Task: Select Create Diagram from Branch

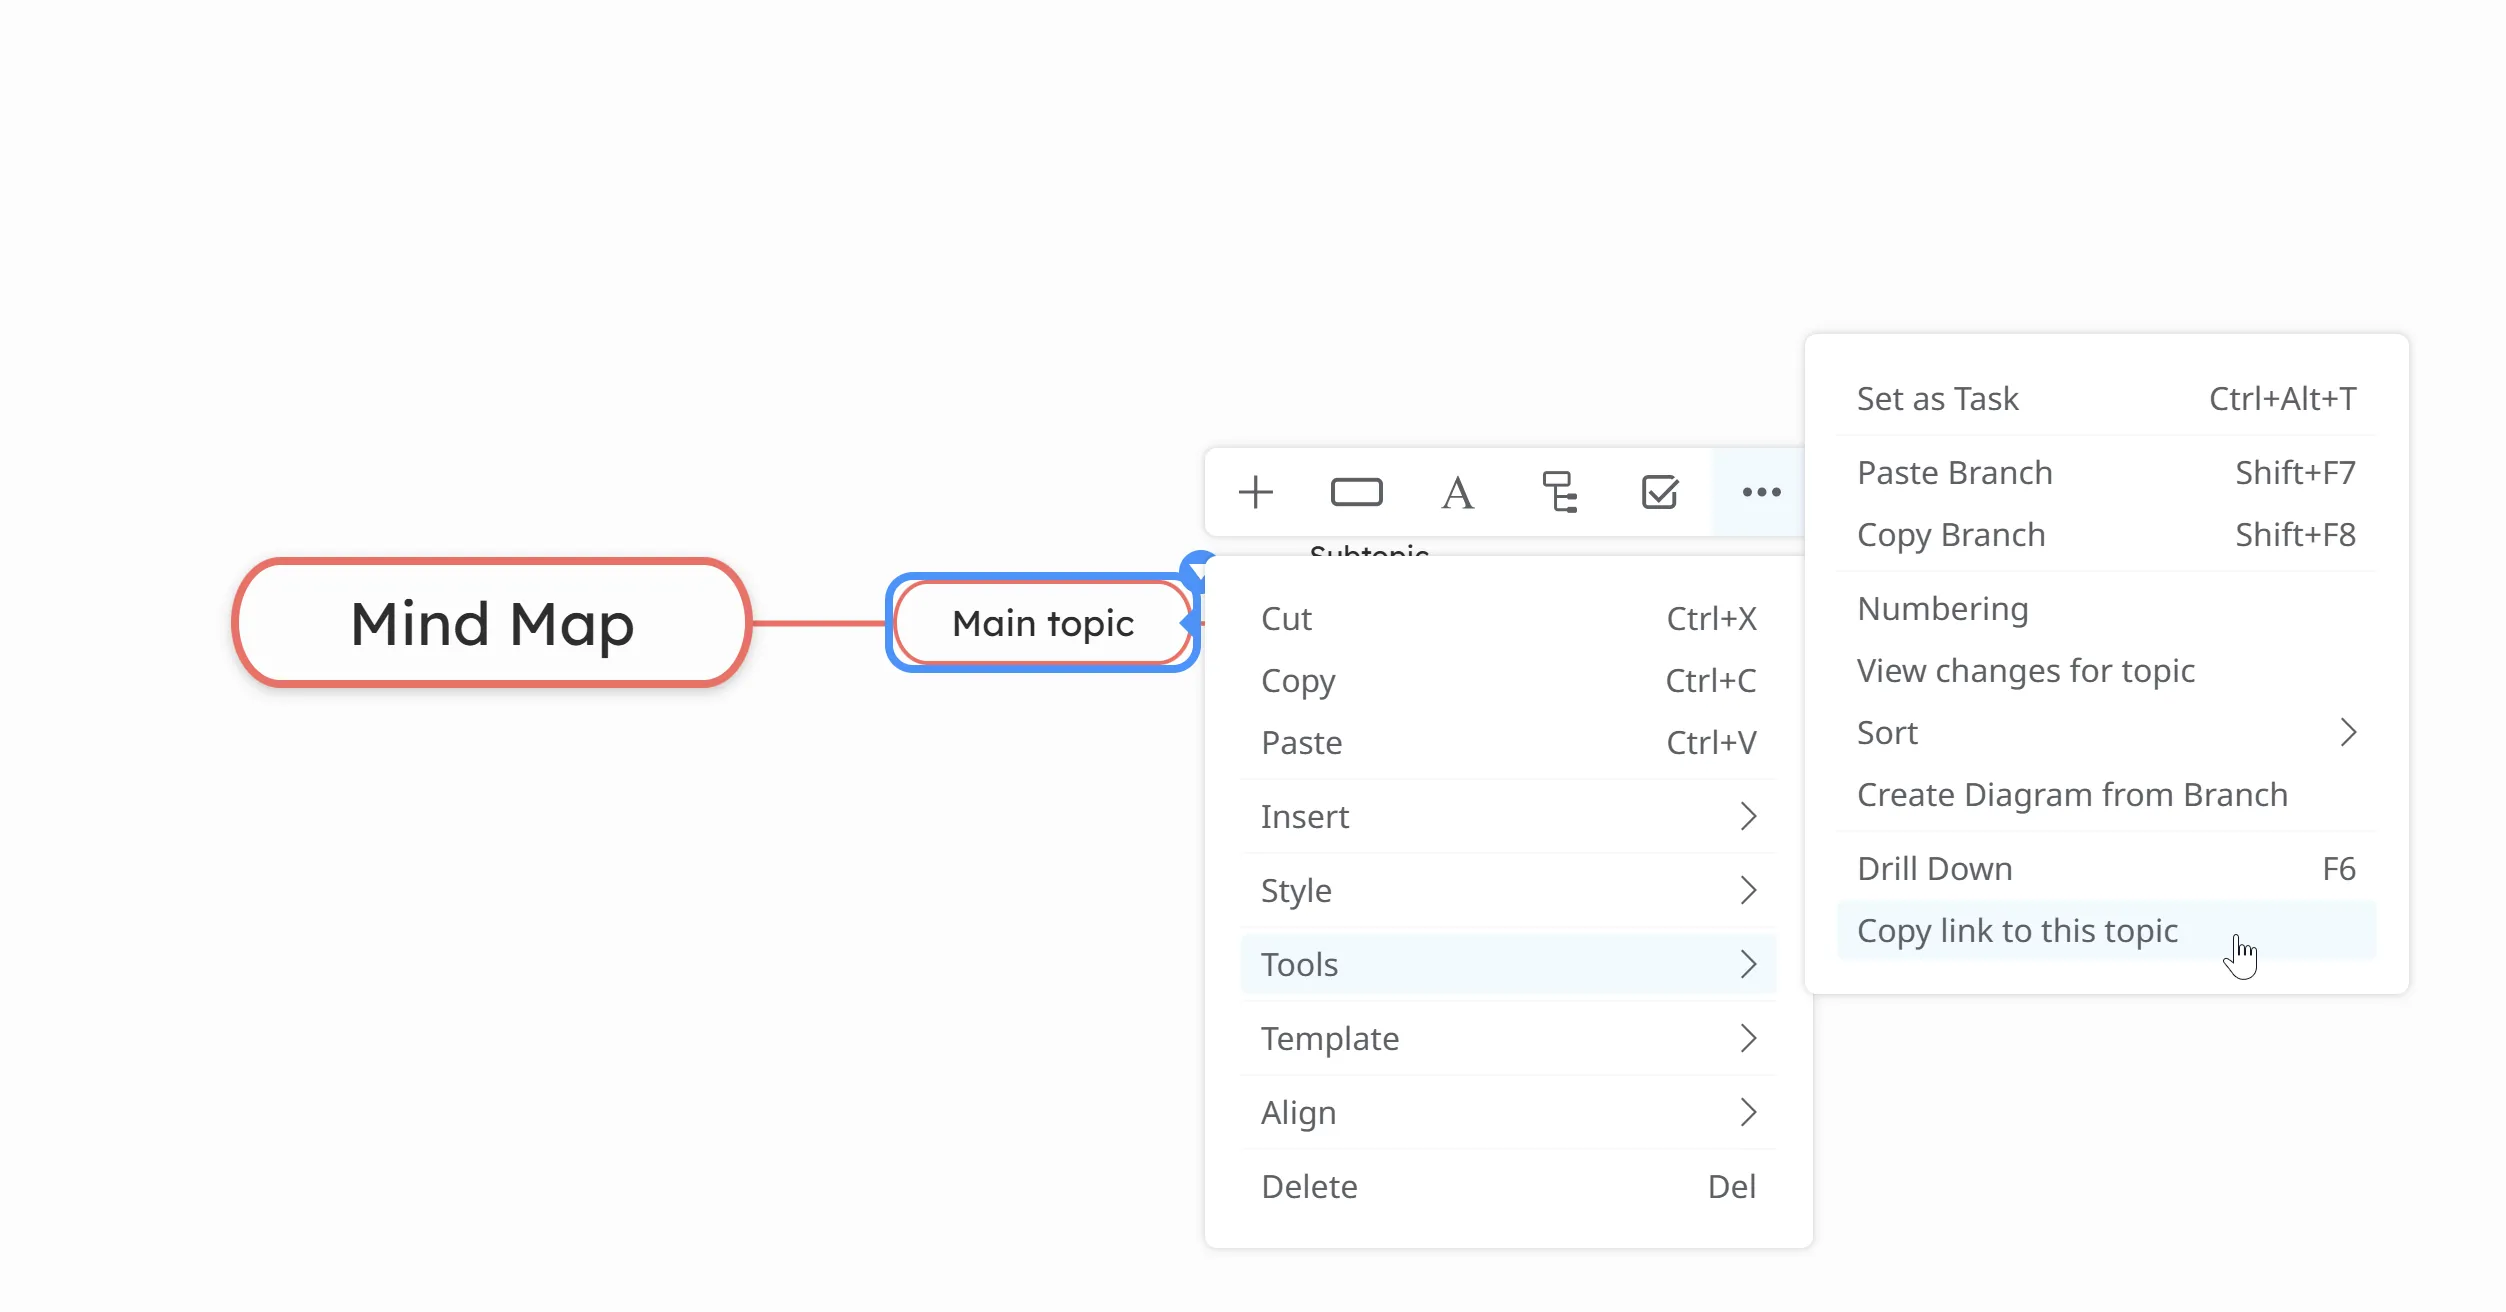Action: click(x=2071, y=795)
